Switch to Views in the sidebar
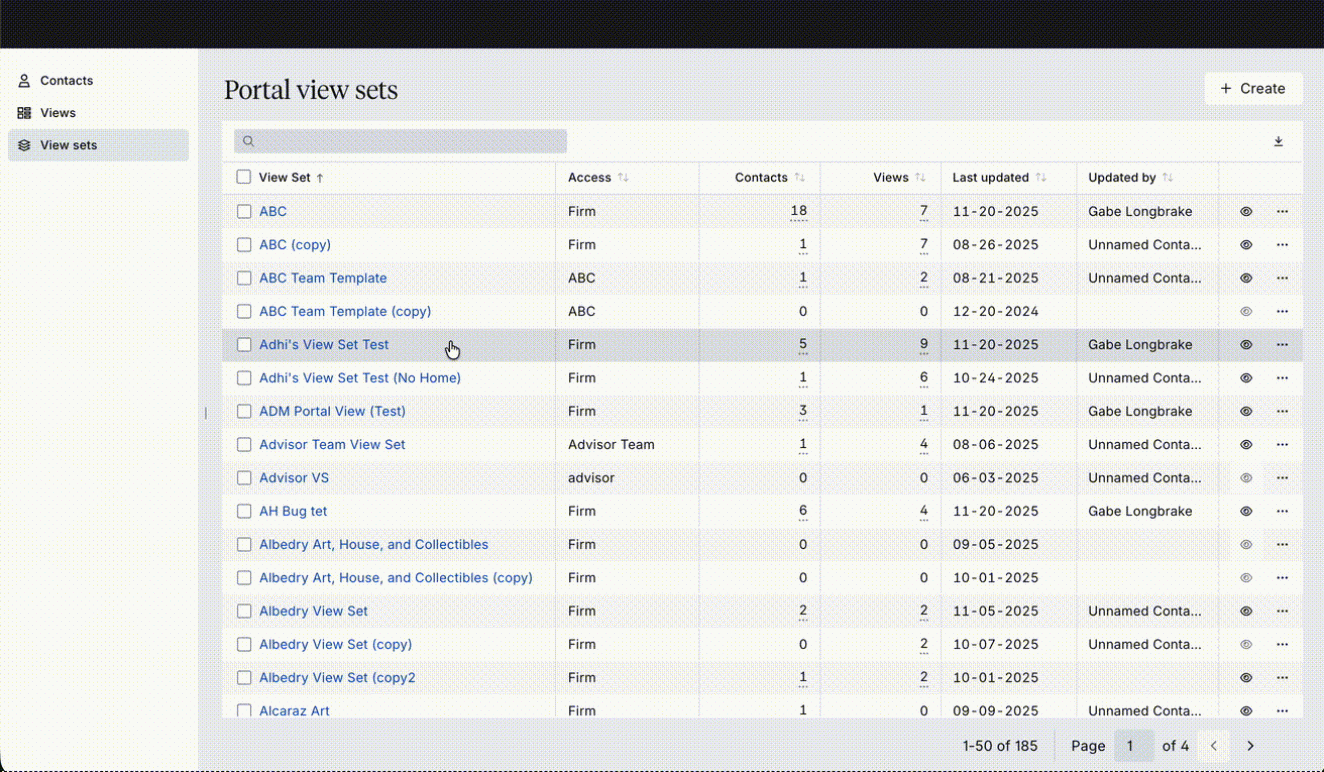This screenshot has height=772, width=1324. coord(58,113)
